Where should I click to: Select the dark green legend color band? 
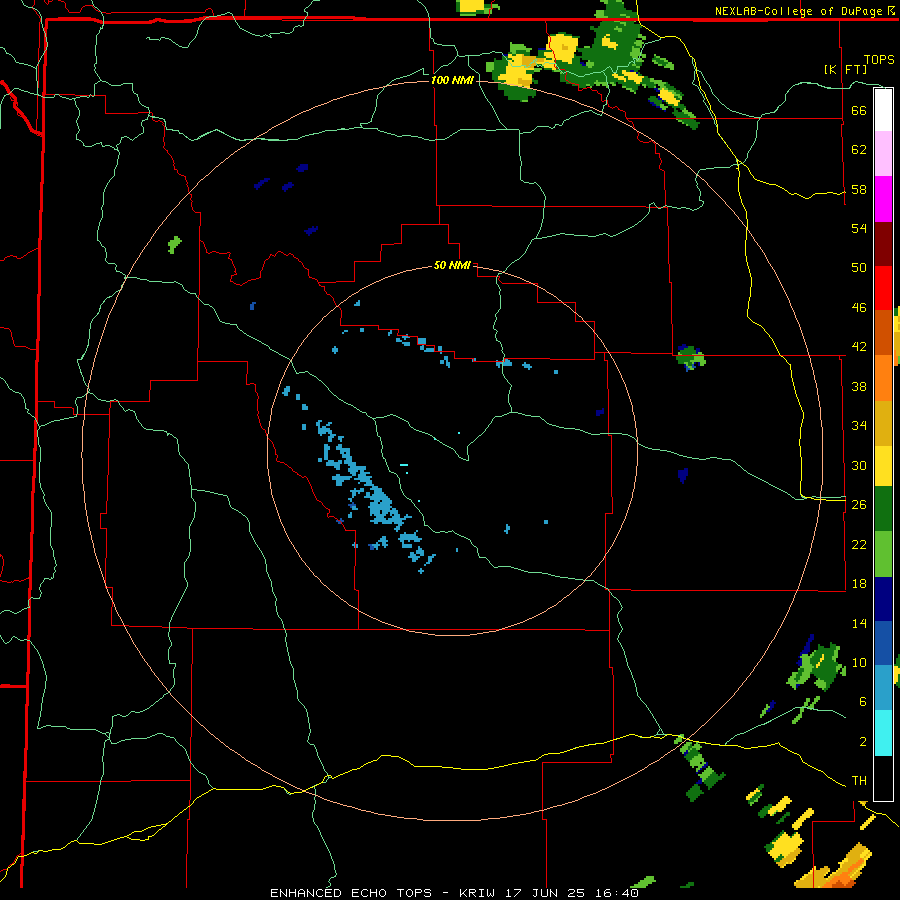point(883,509)
